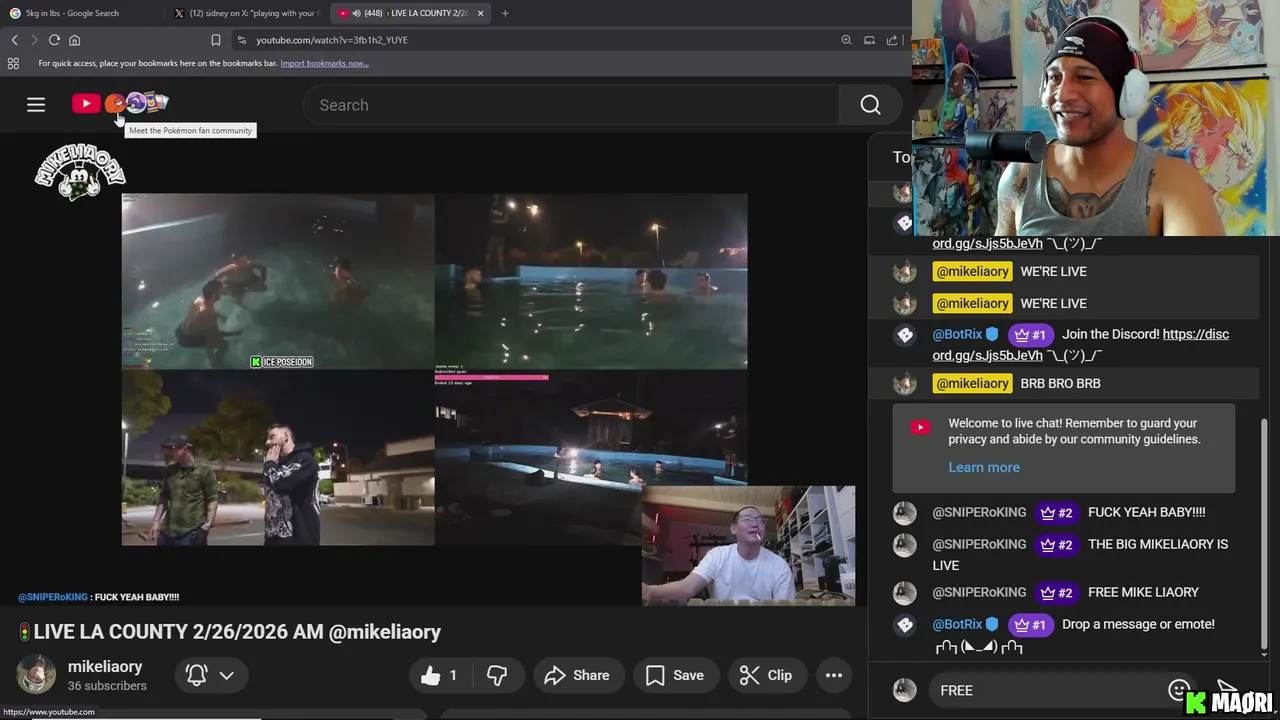Viewport: 1280px width, 720px height.
Task: Click the #2 crown badge by THE BIG MIKELIAORY
Action: [1057, 545]
